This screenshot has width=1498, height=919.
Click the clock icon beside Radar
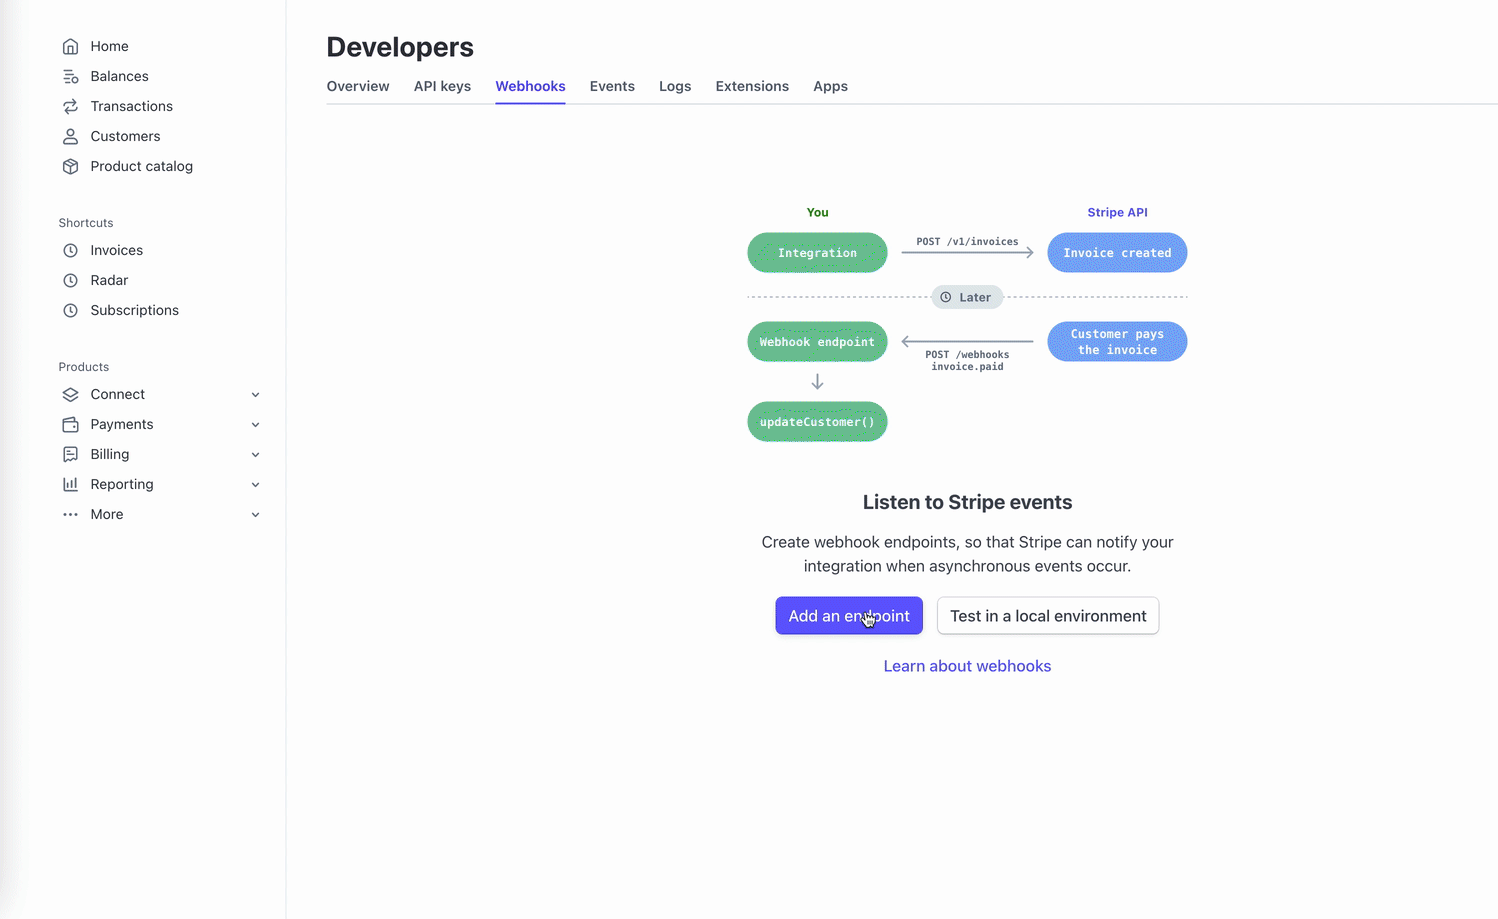(x=70, y=280)
